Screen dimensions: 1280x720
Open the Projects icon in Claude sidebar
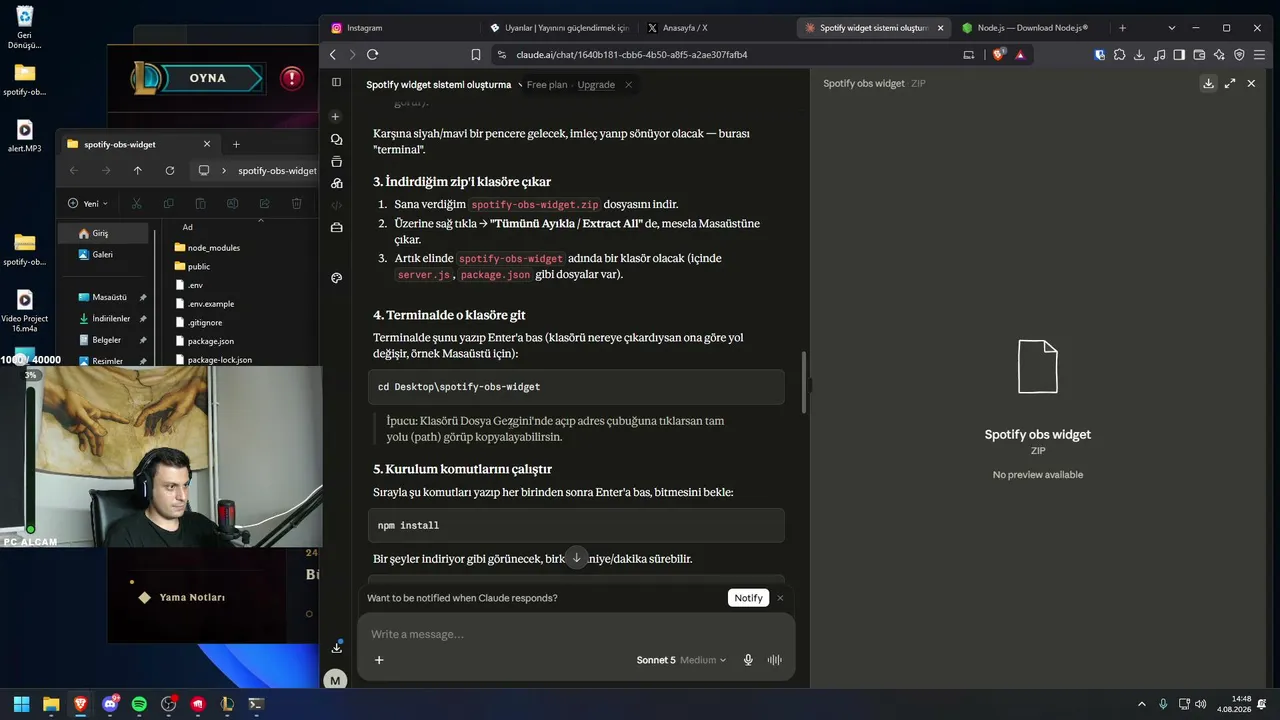point(336,161)
